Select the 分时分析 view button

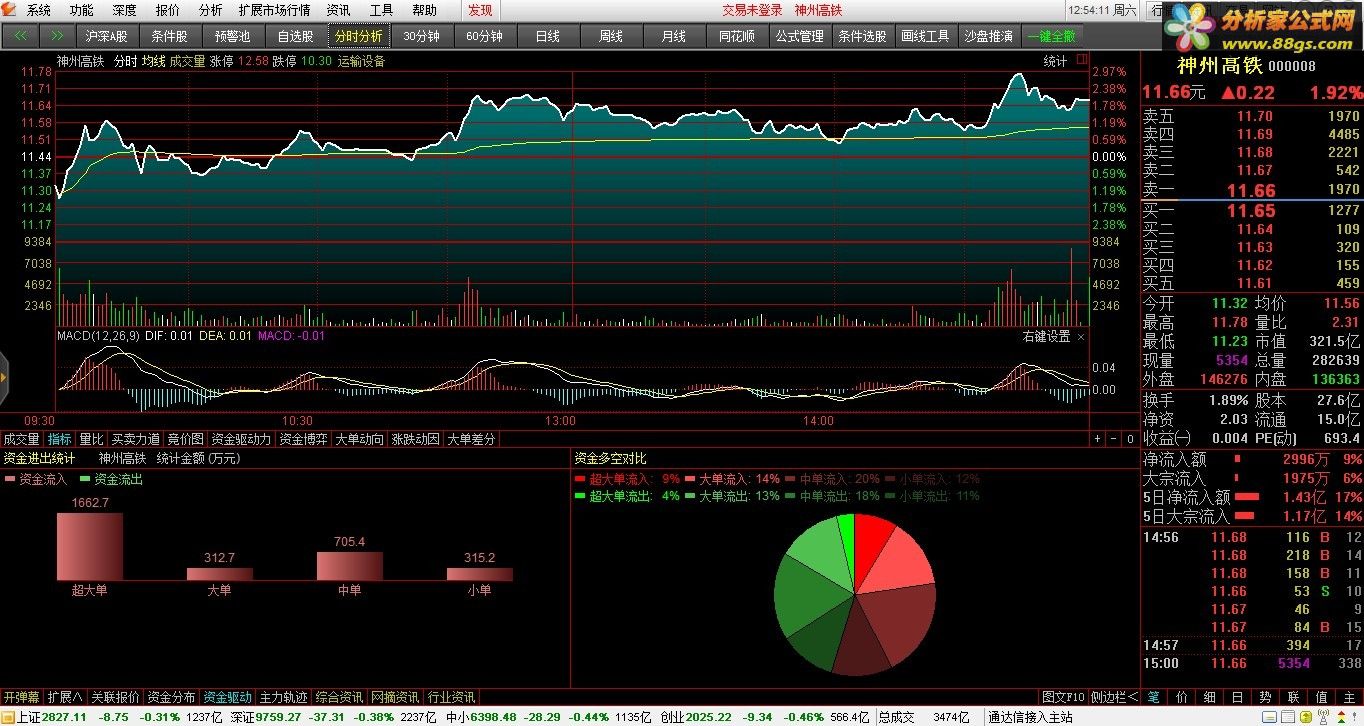click(x=359, y=36)
